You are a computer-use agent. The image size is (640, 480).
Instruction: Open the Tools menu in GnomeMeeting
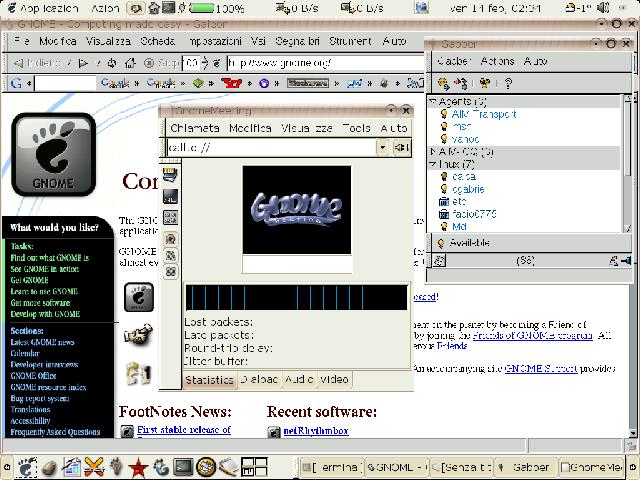point(356,128)
